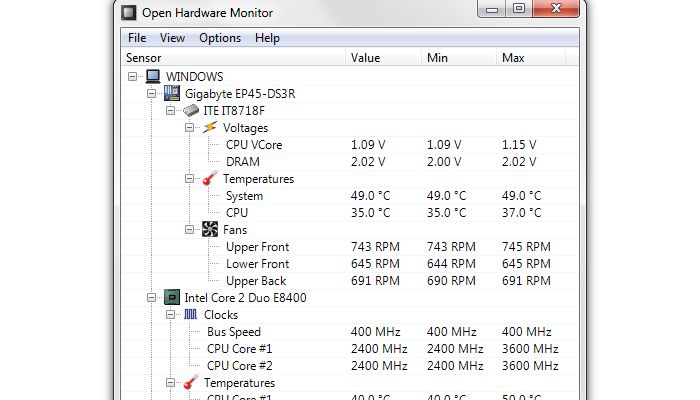Click the Open Hardware Monitor title bar icon
This screenshot has height=400, width=700.
(129, 12)
